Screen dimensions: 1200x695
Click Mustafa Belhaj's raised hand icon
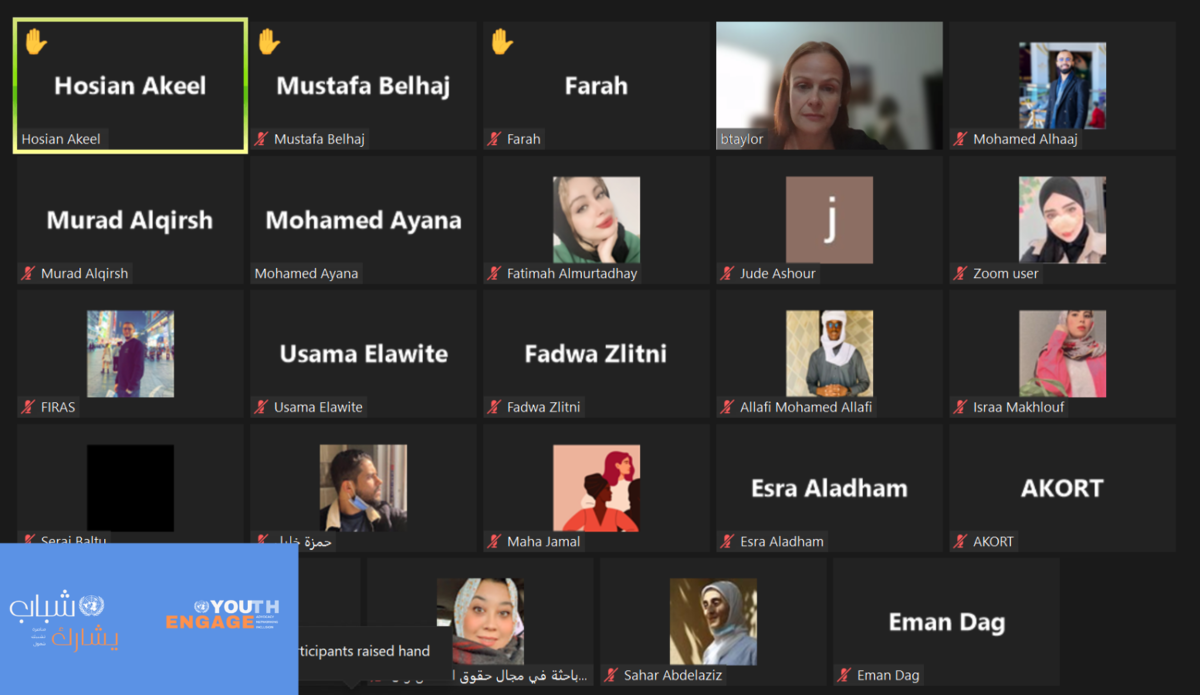(268, 41)
